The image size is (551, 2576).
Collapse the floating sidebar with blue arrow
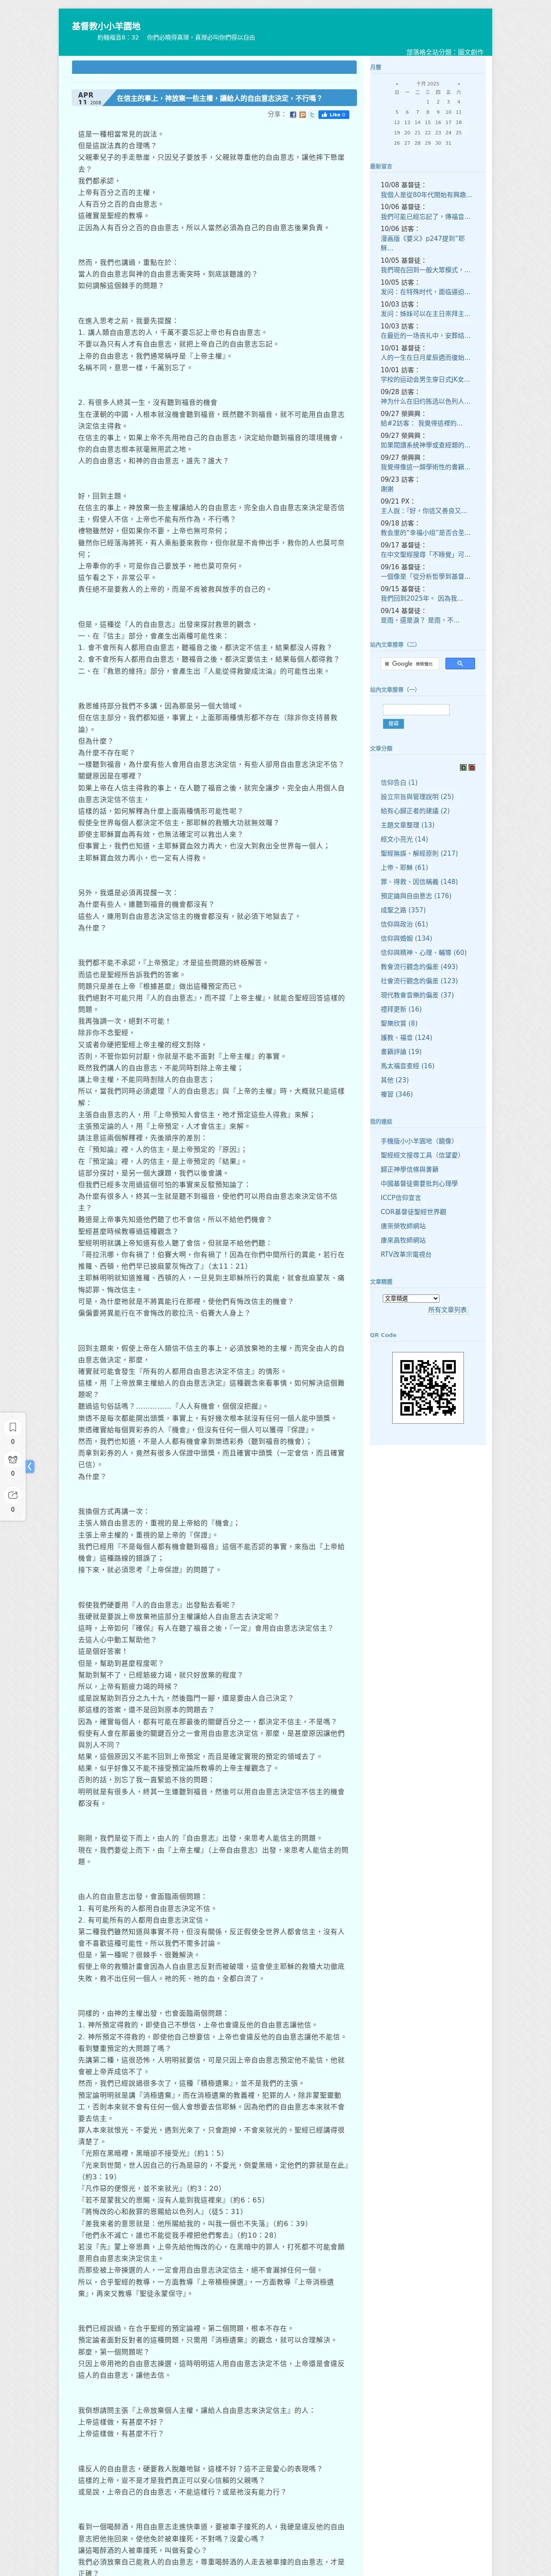(30, 1466)
